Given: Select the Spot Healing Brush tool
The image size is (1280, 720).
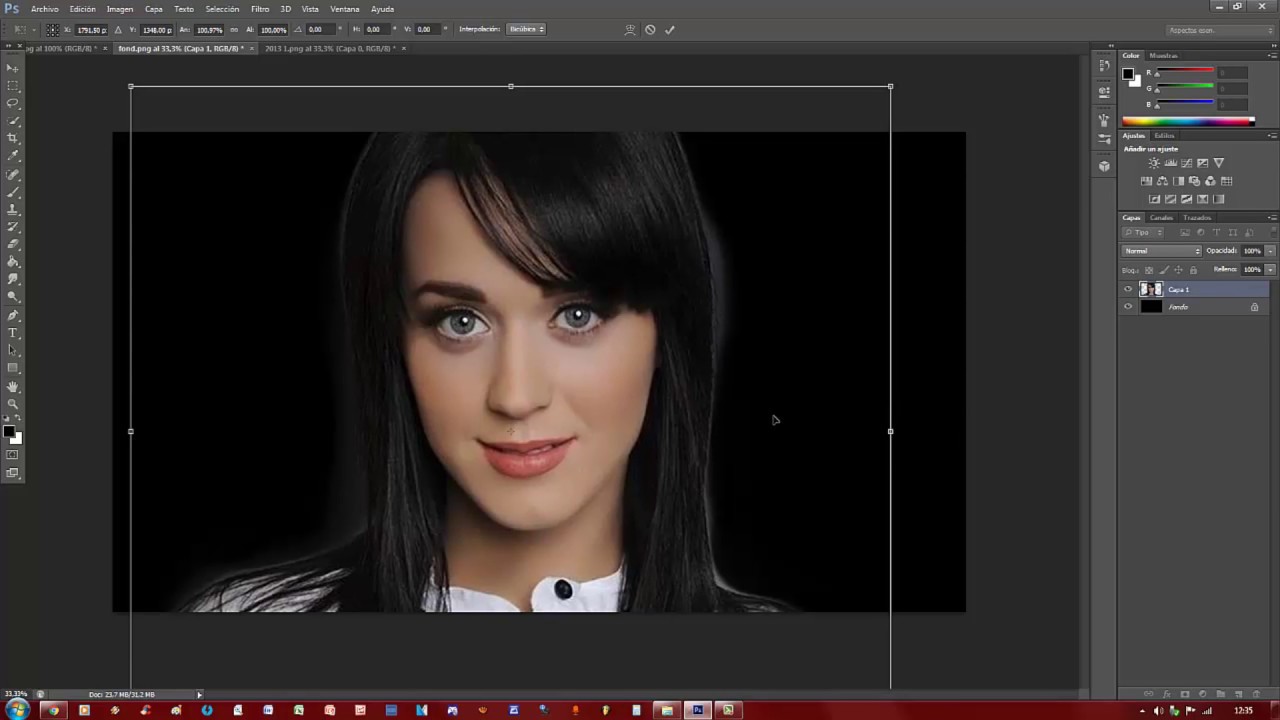Looking at the screenshot, I should 13,175.
